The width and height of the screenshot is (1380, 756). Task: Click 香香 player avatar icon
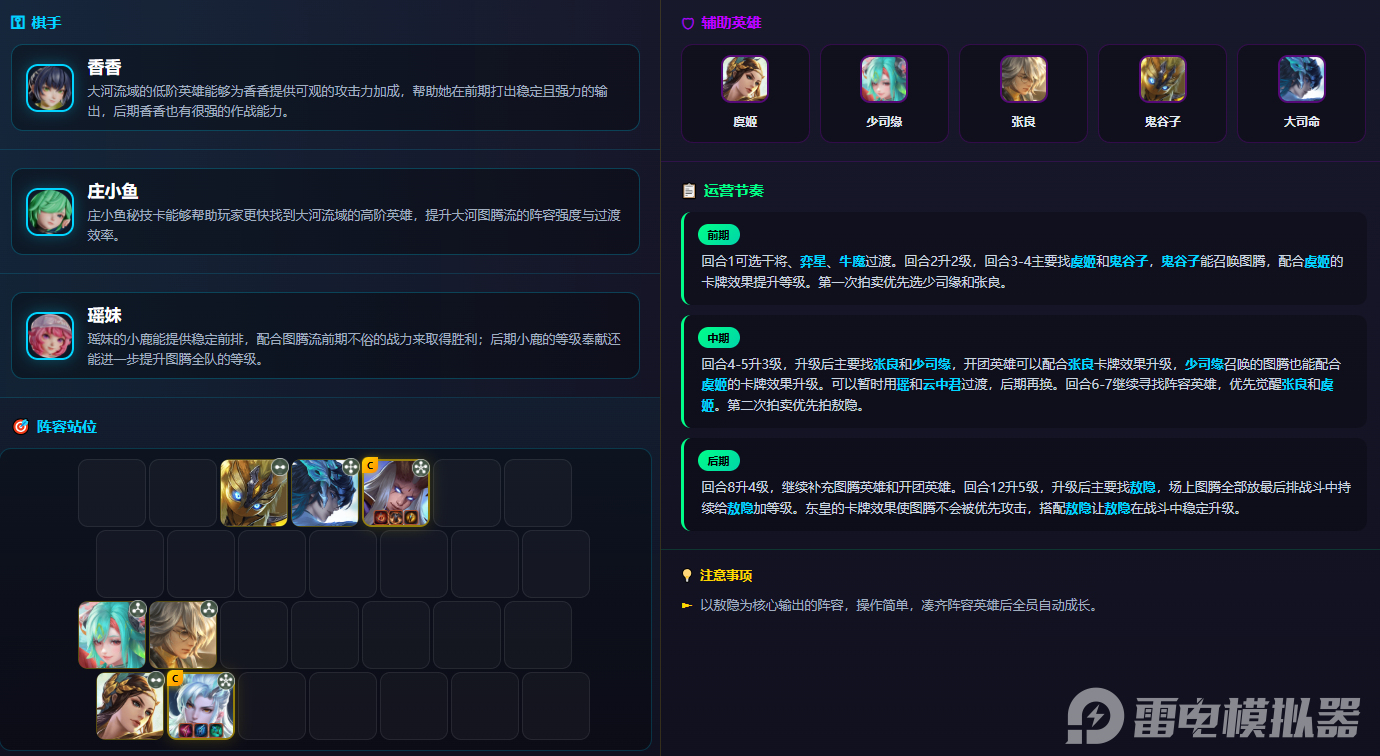click(50, 88)
